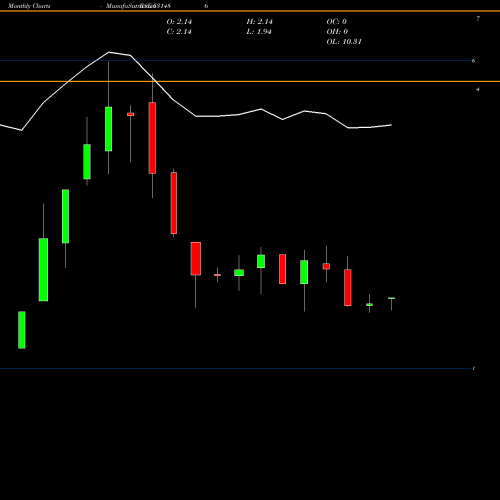500x500 pixels.
Task: Click the price axis label 7
Action: [478, 19]
